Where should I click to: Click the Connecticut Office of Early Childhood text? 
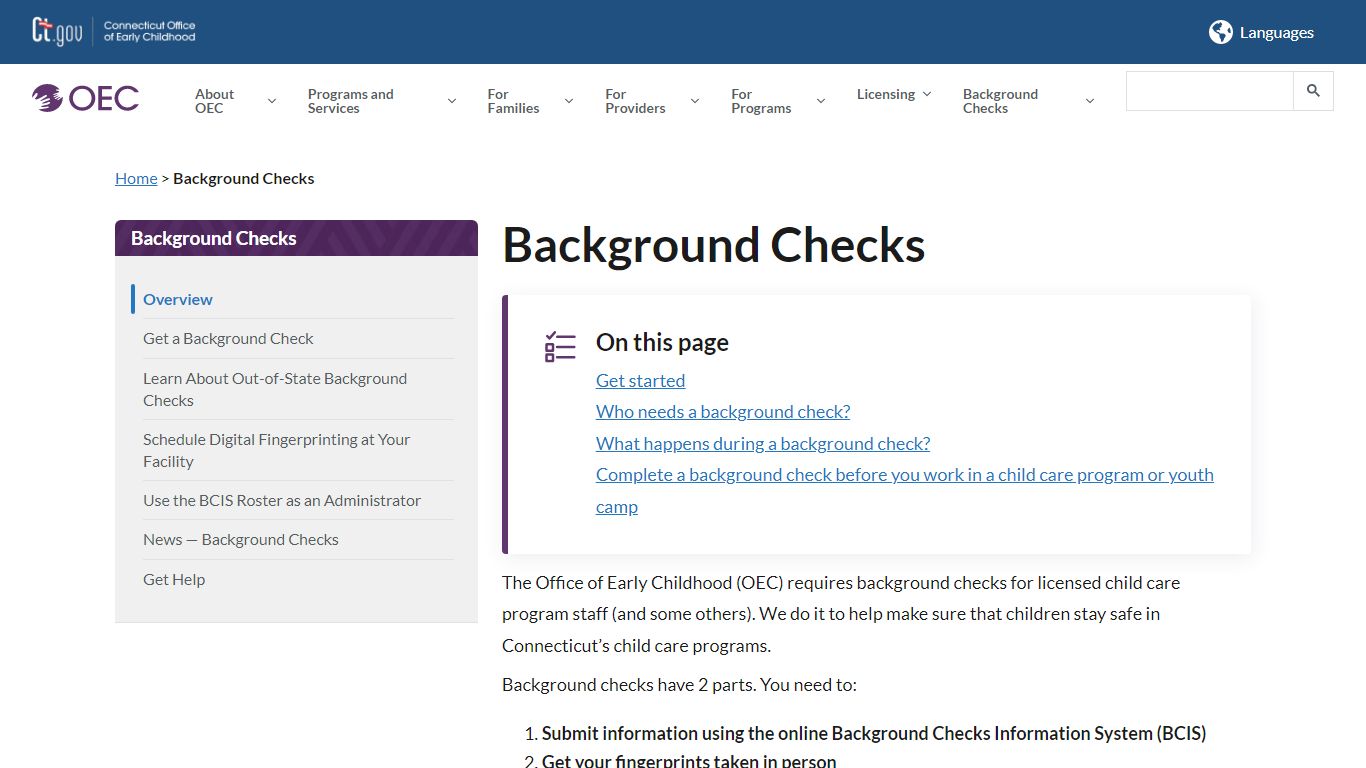(x=149, y=32)
